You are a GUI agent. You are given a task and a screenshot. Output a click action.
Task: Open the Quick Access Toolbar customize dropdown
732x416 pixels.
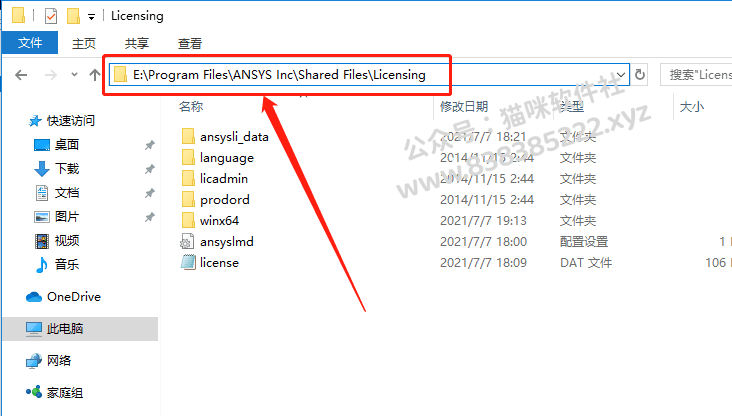pyautogui.click(x=92, y=17)
